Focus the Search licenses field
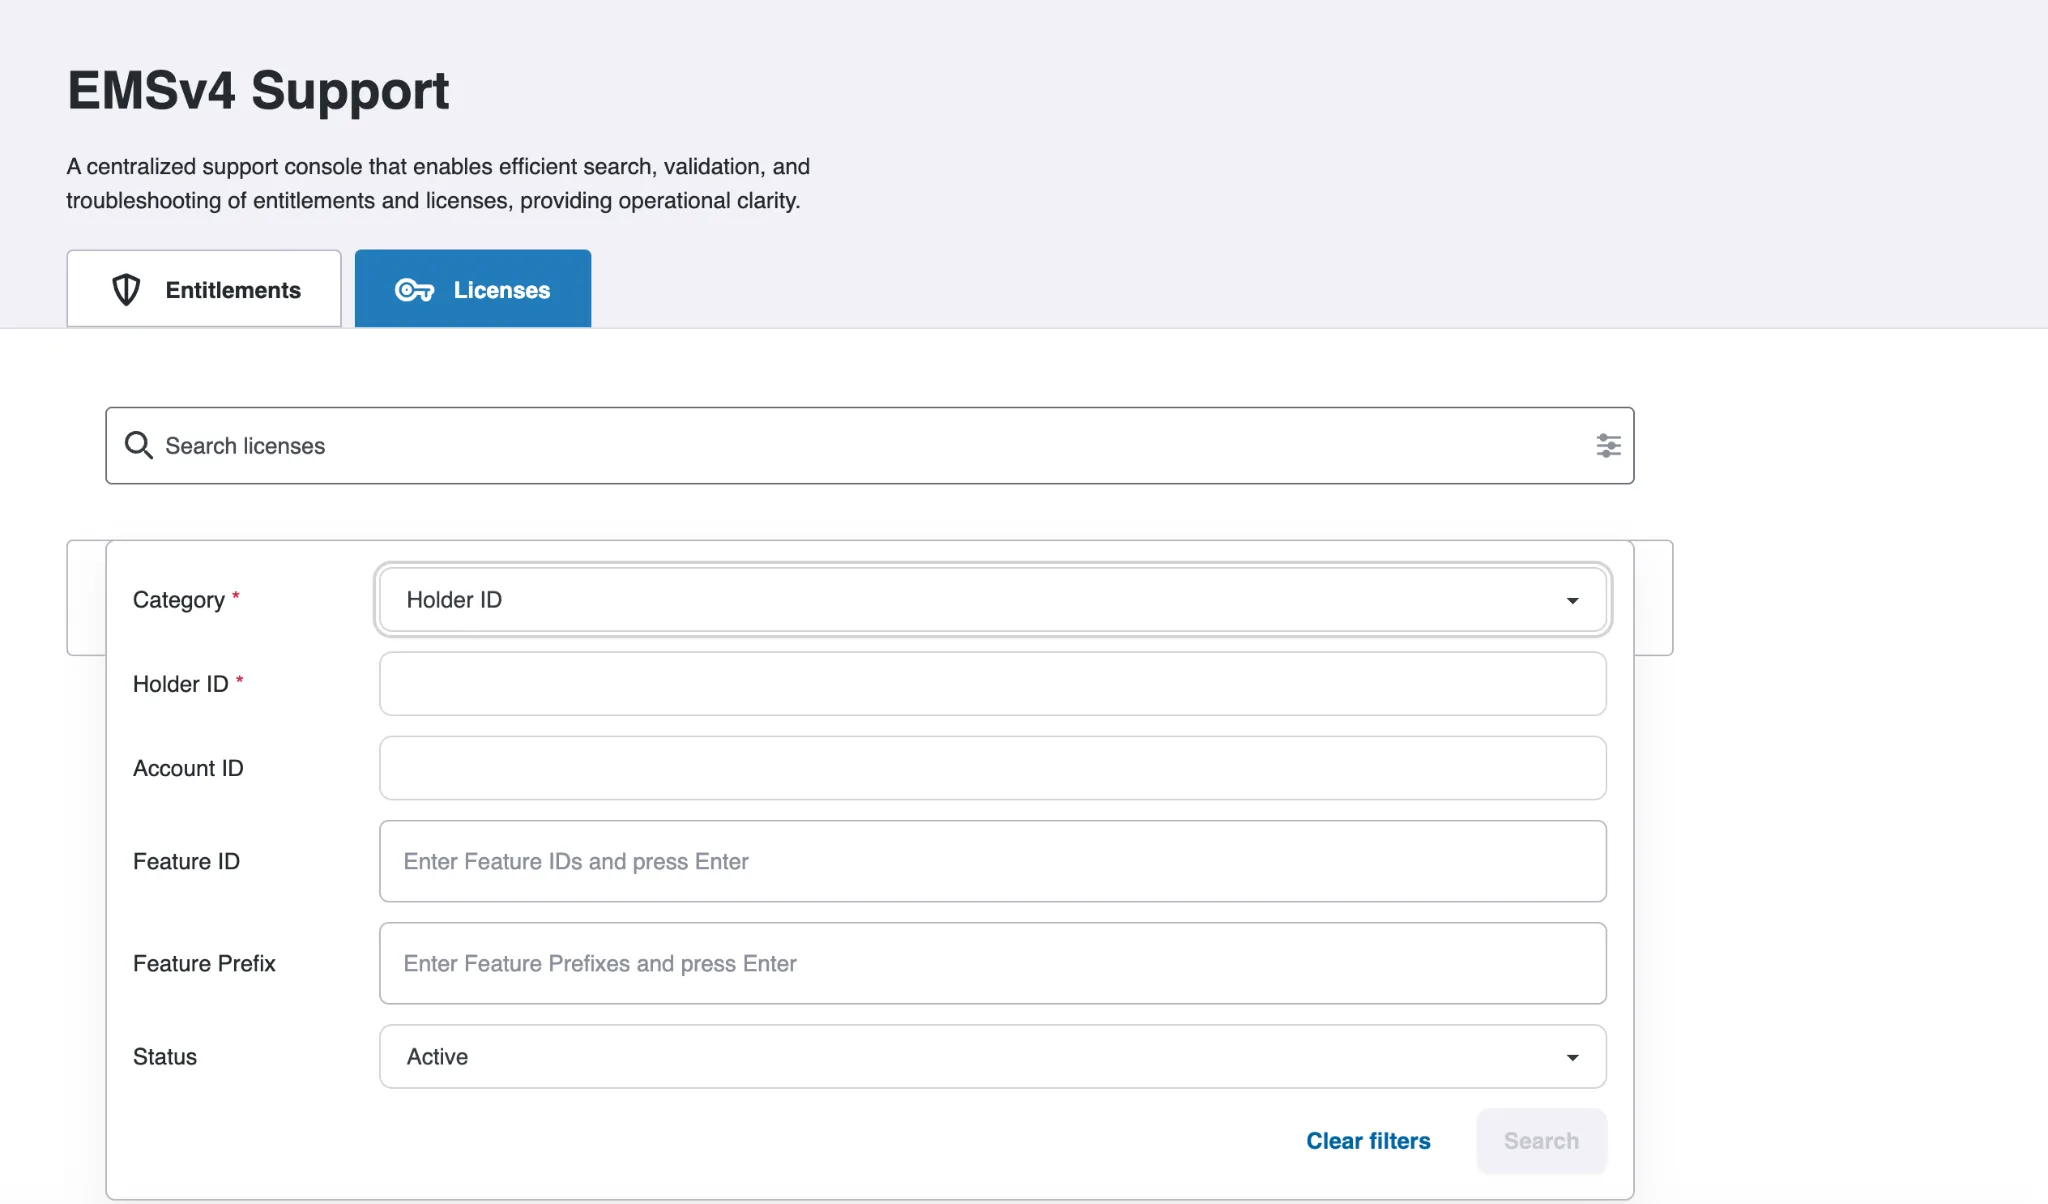Viewport: 2048px width, 1204px height. click(870, 446)
